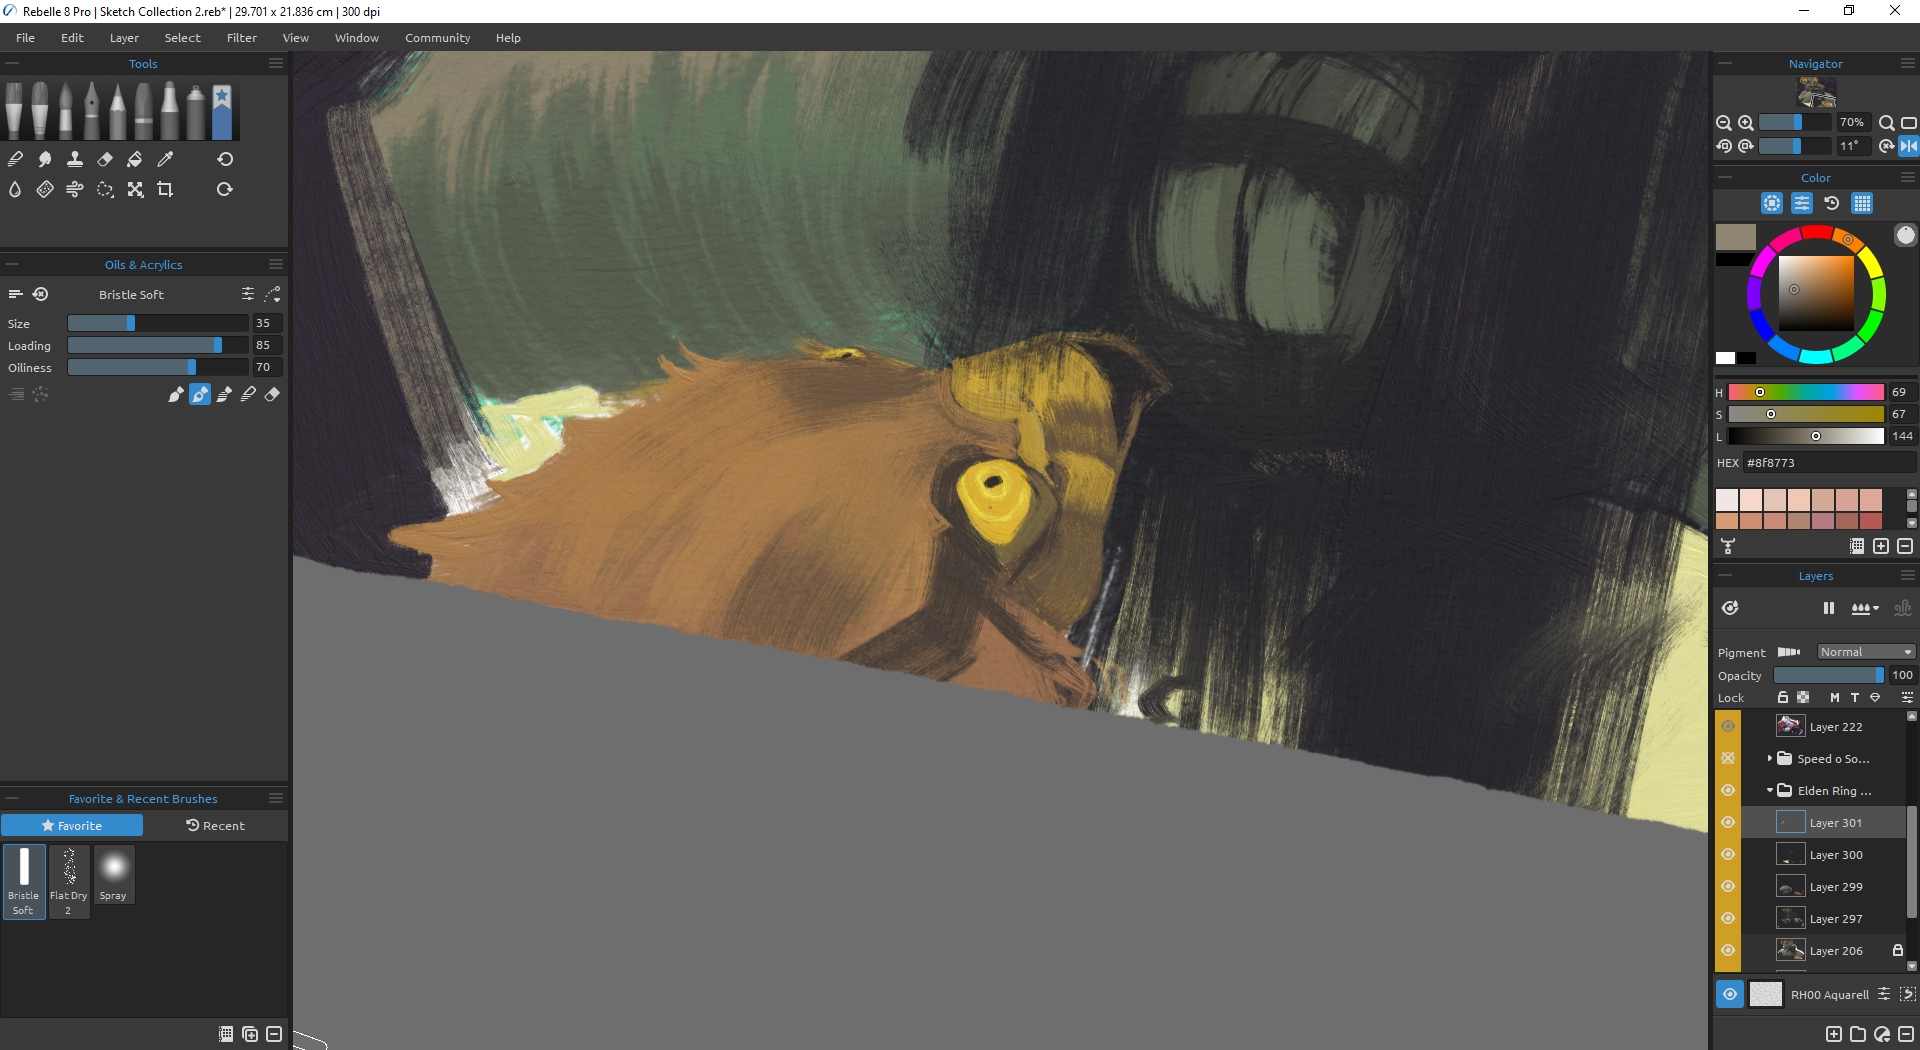The width and height of the screenshot is (1920, 1050).
Task: Select the Flat Dry 2 brush preset
Action: click(69, 880)
